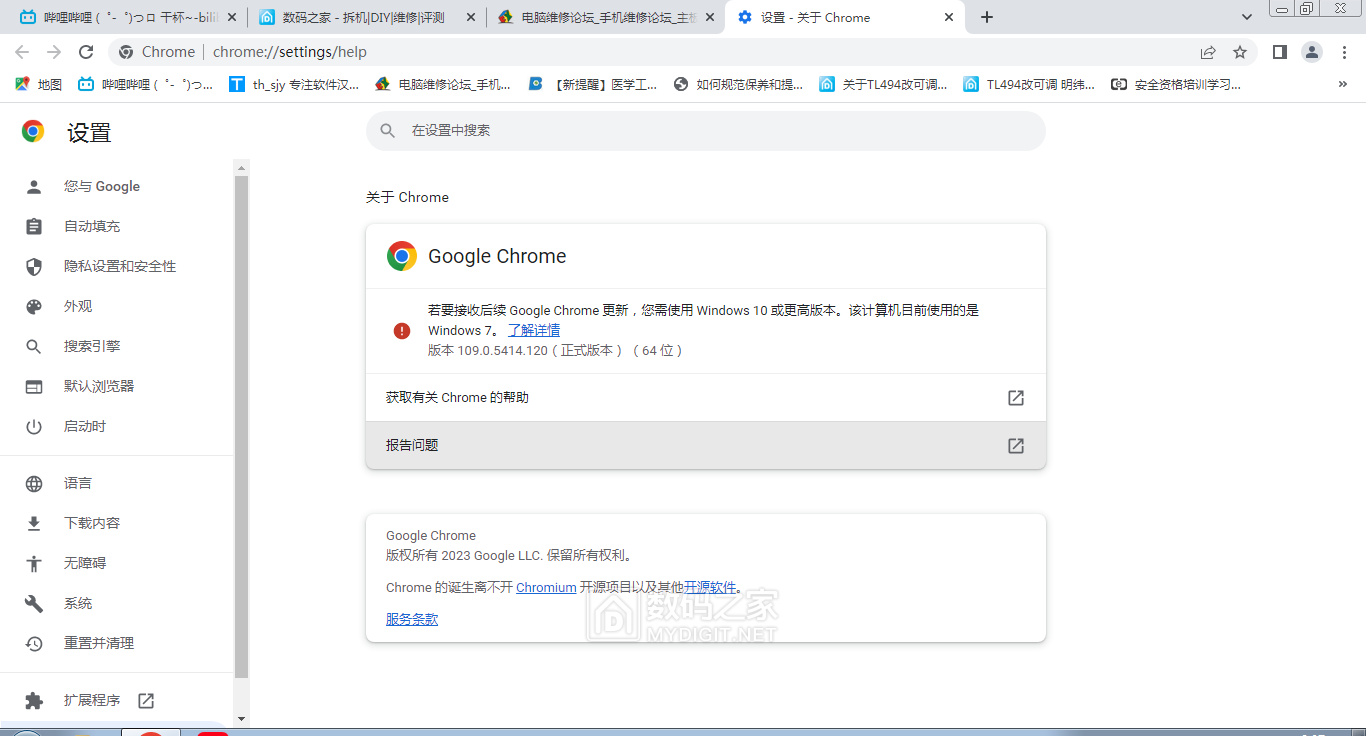Open the 电脑维修论坛_手机 bookmark
Screen dimensions: 1366x736
pos(443,85)
